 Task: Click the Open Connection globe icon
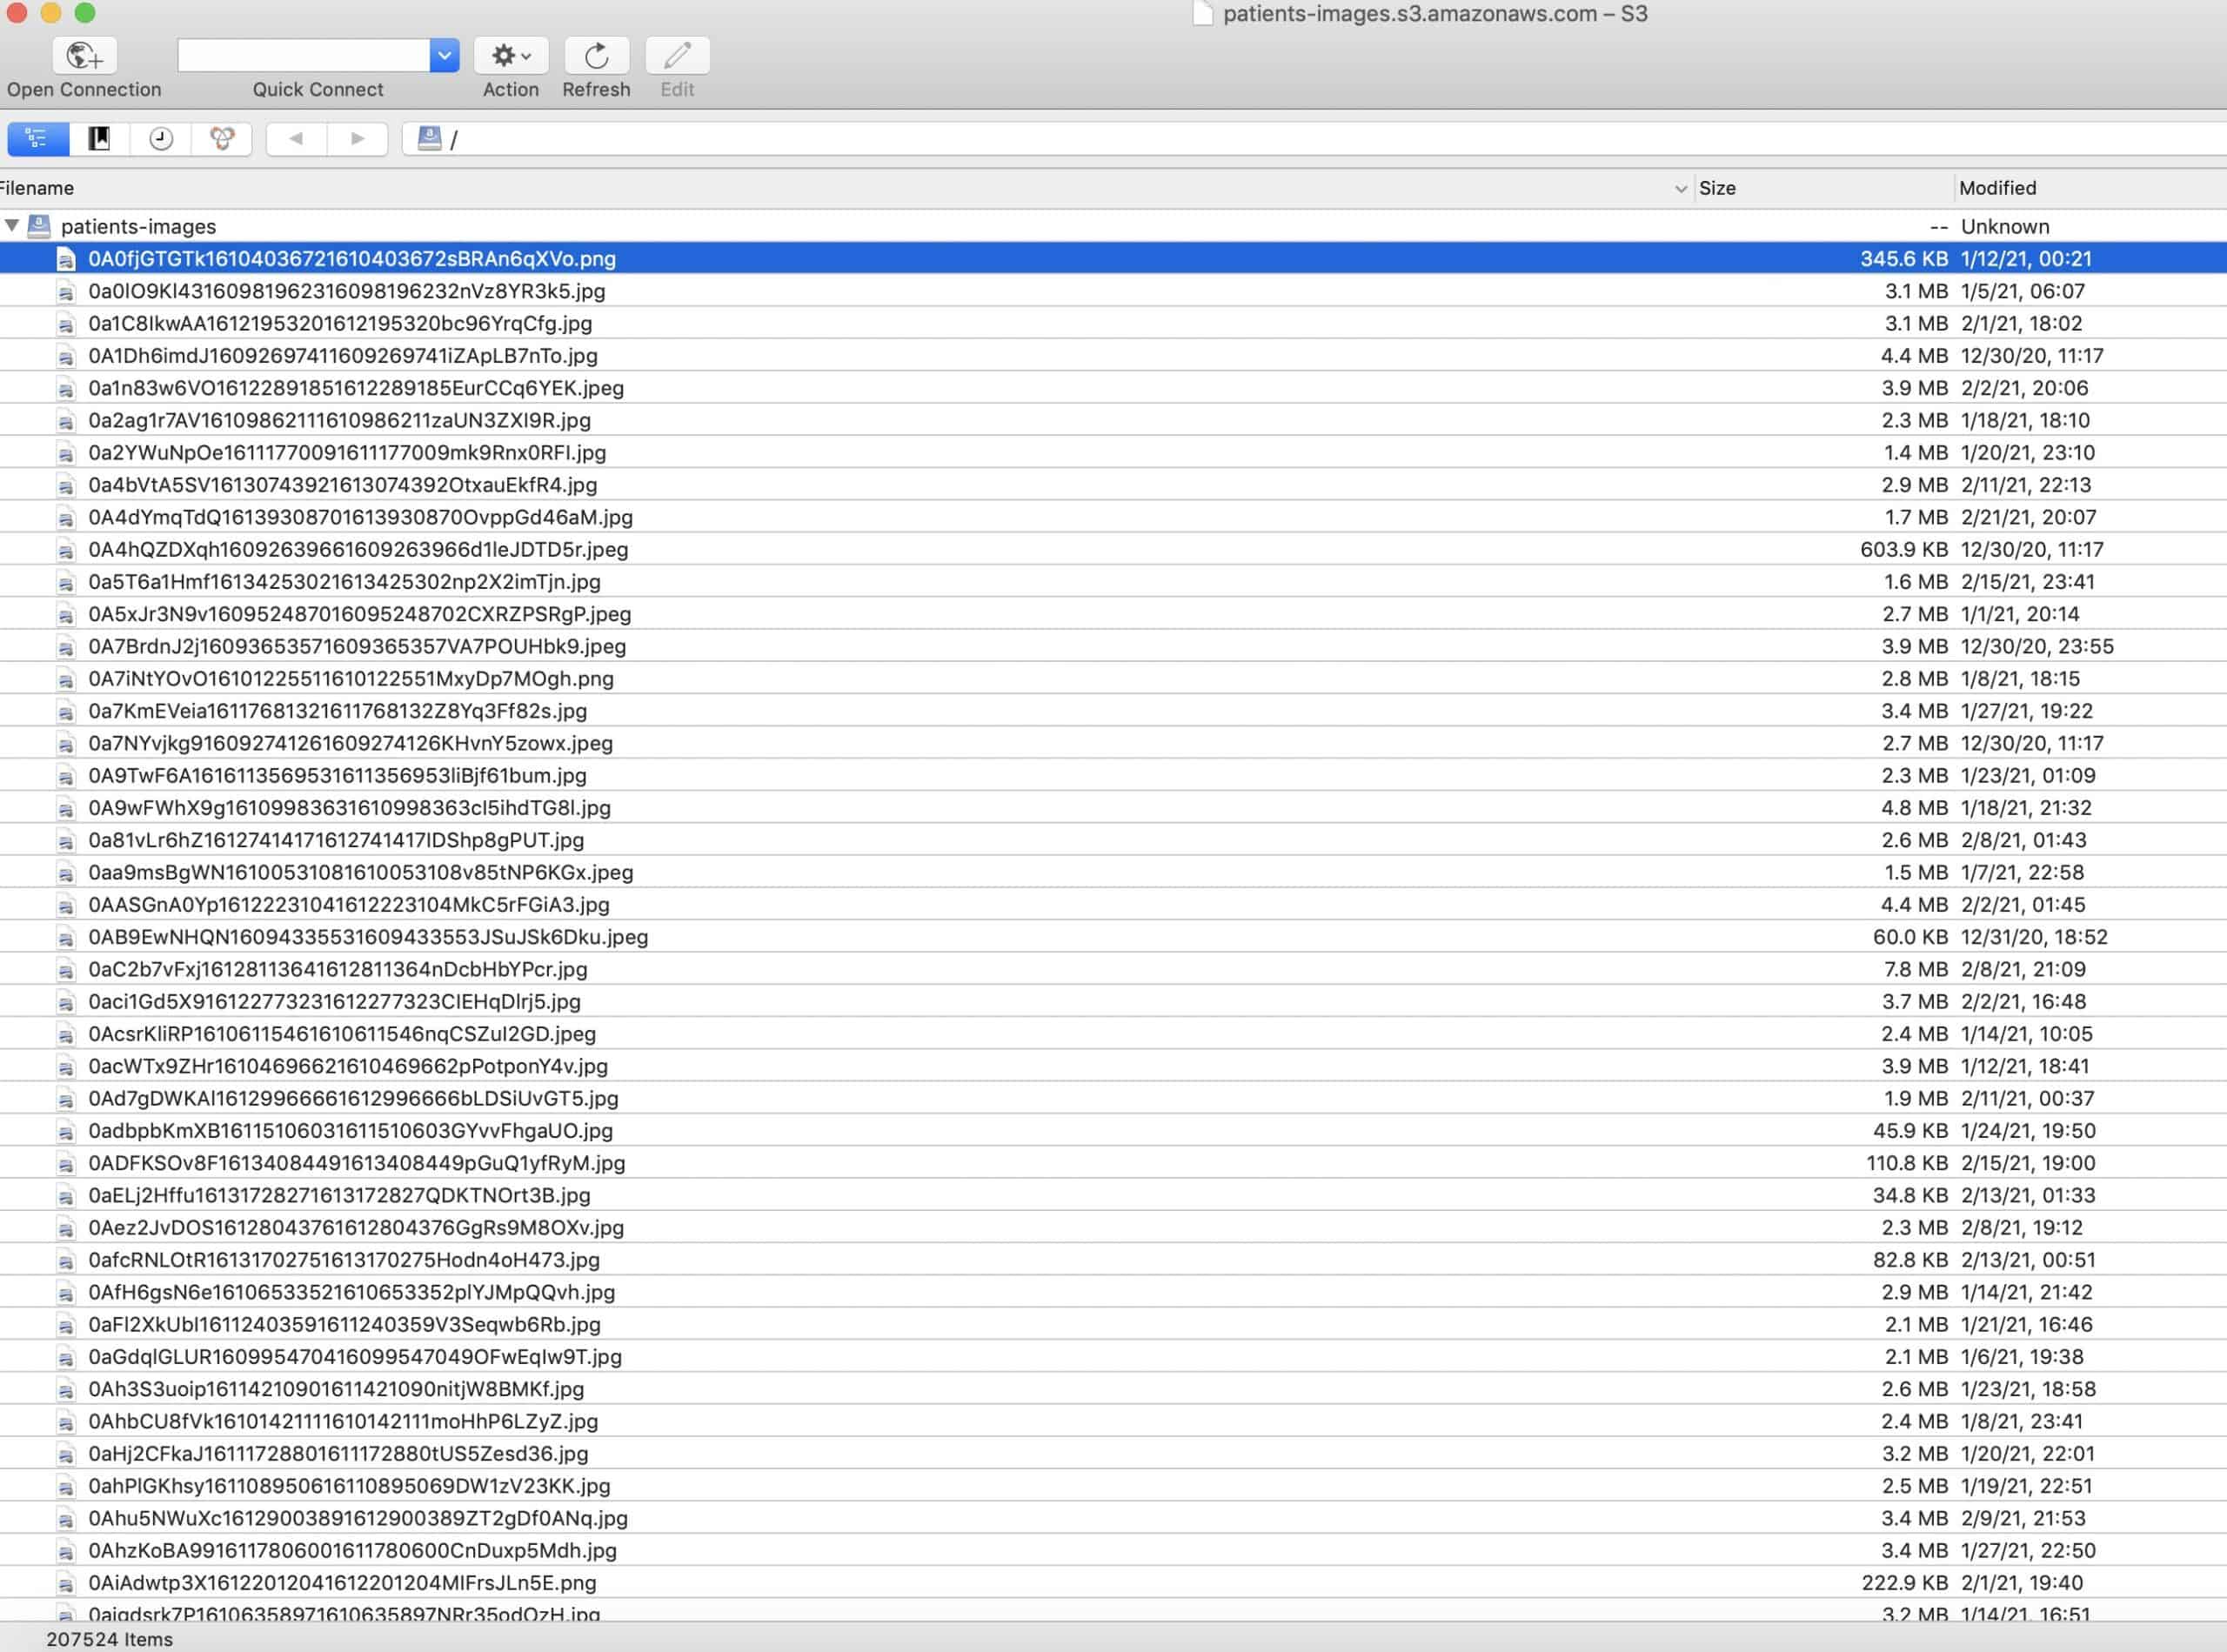pyautogui.click(x=84, y=56)
